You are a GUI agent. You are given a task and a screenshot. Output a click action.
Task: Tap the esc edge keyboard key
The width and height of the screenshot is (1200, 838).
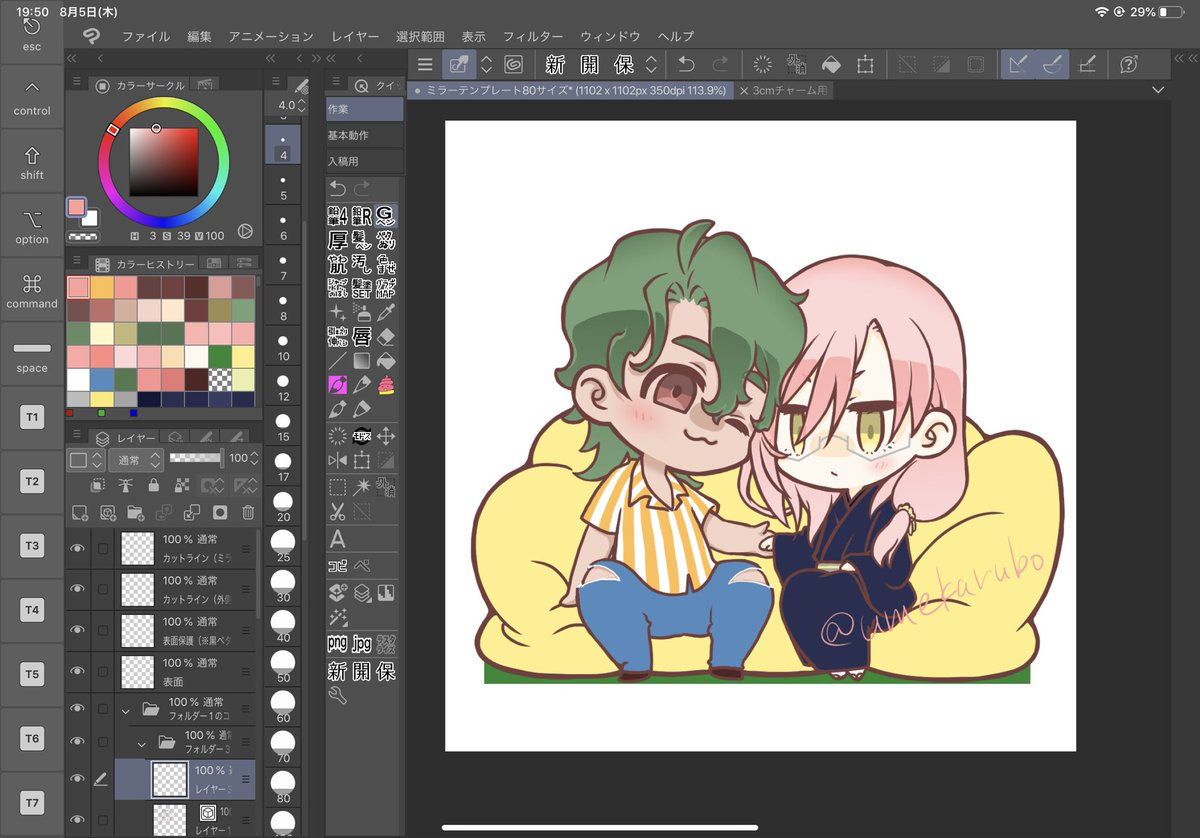pyautogui.click(x=32, y=34)
